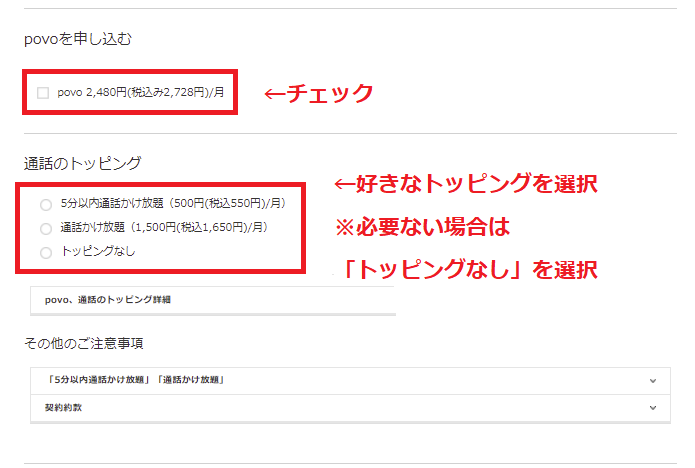Click the 5分以内通話かけ放題 (500円) option label
This screenshot has width=695, height=468.
172,203
